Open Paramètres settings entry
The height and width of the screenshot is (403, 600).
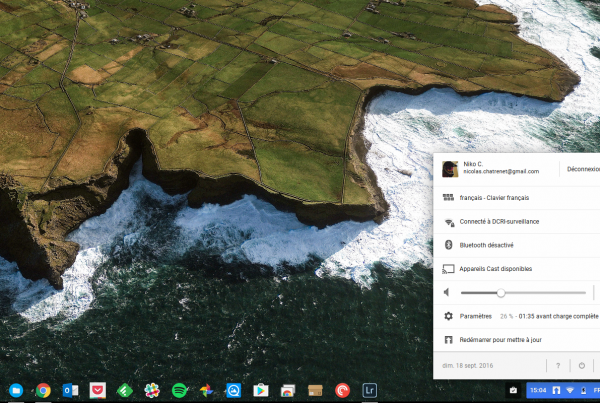point(476,316)
